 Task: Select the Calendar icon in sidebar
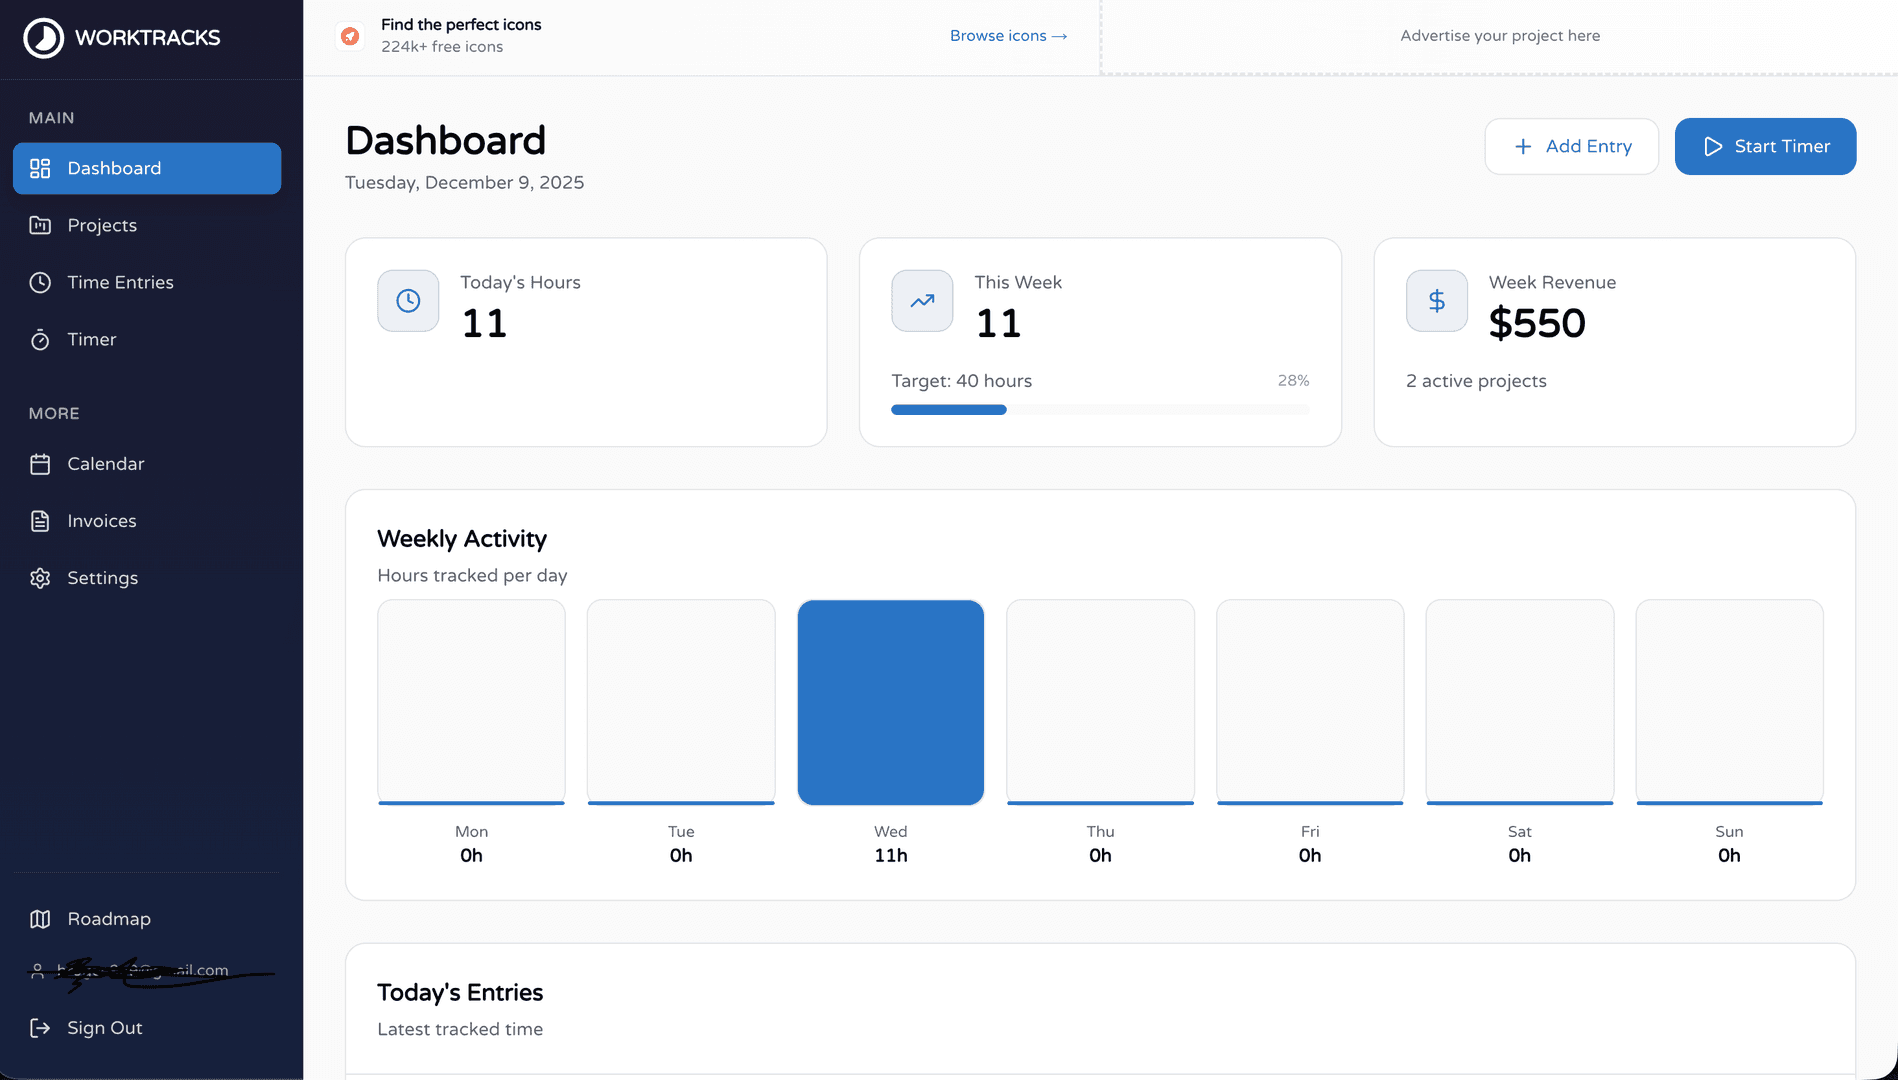coord(40,464)
